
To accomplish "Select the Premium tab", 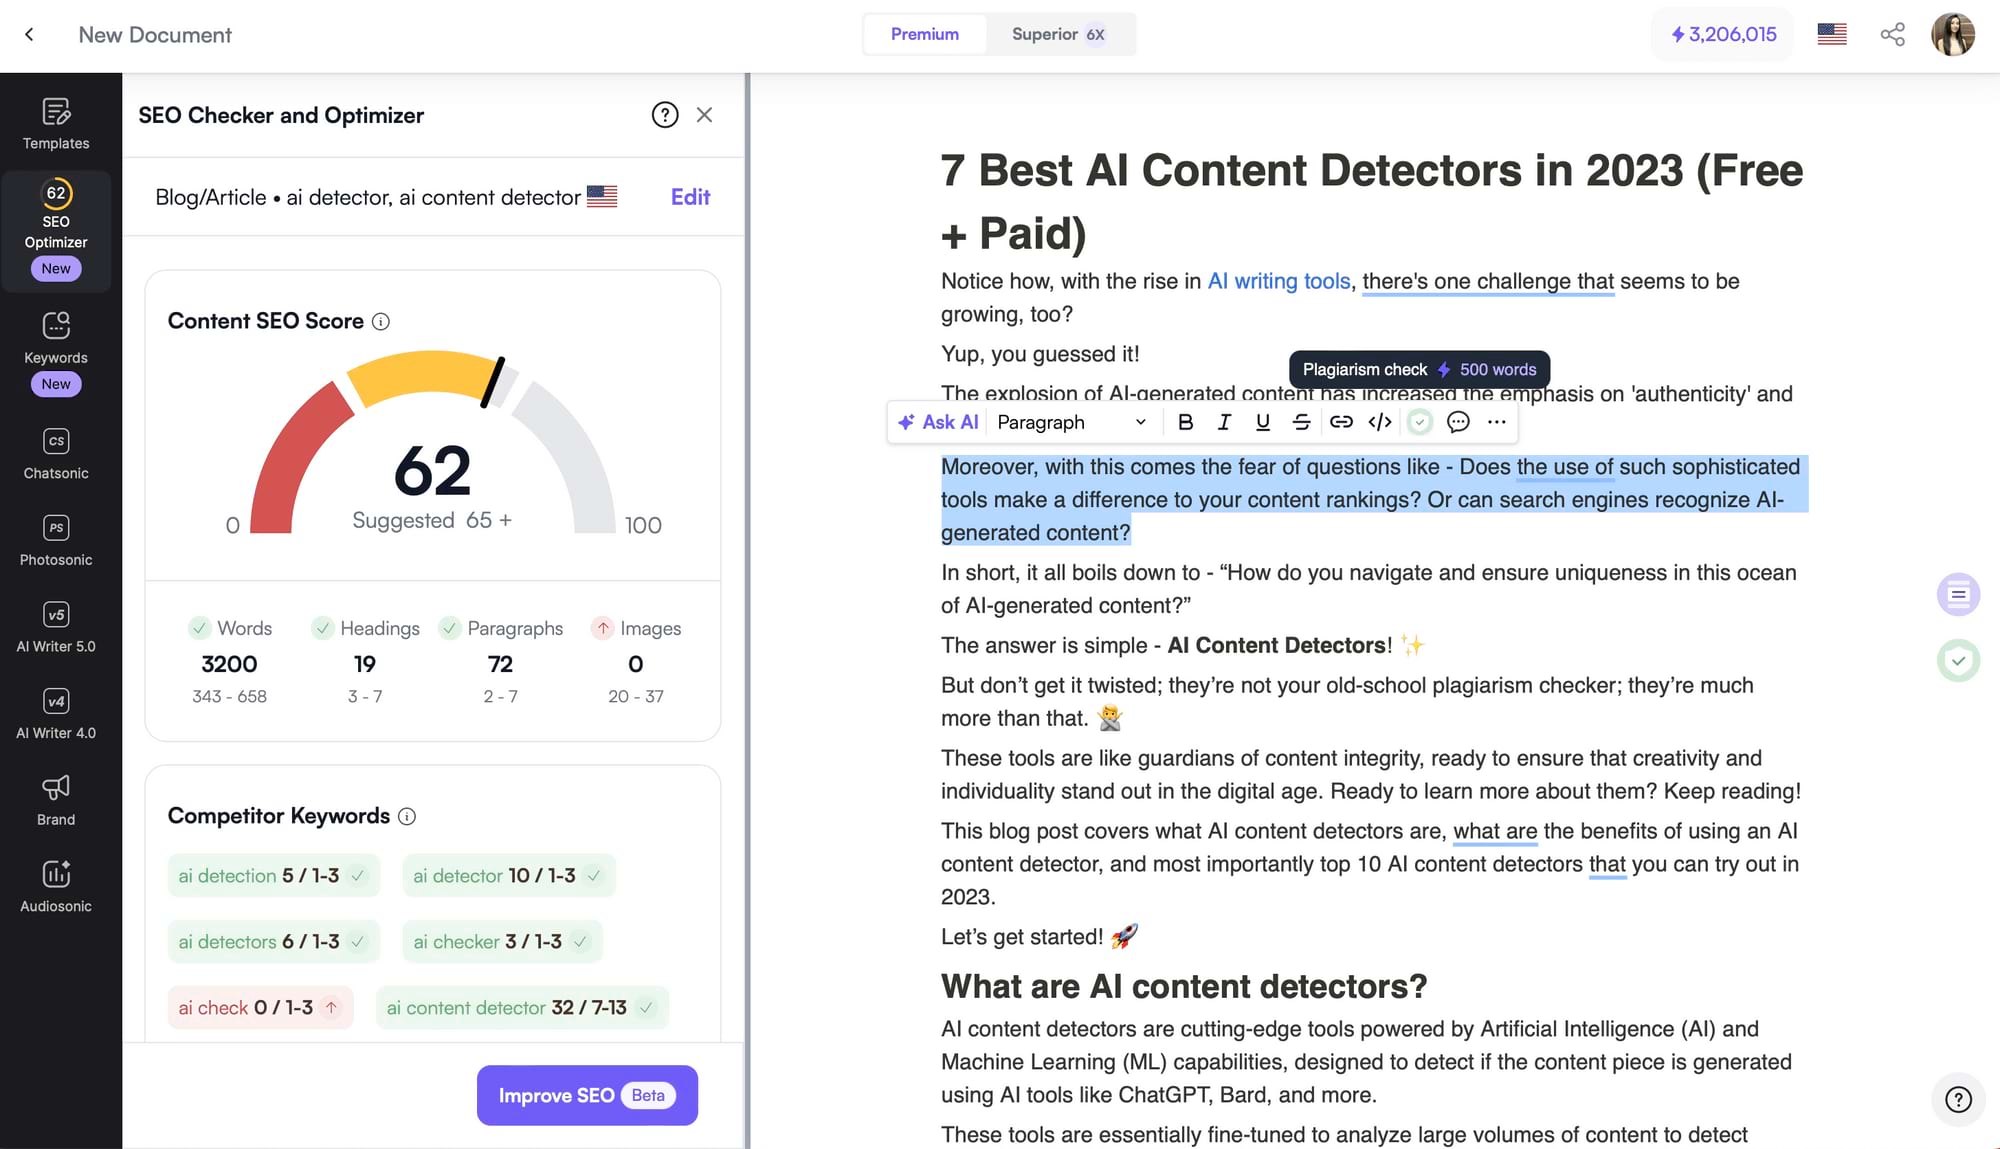I will click(923, 33).
